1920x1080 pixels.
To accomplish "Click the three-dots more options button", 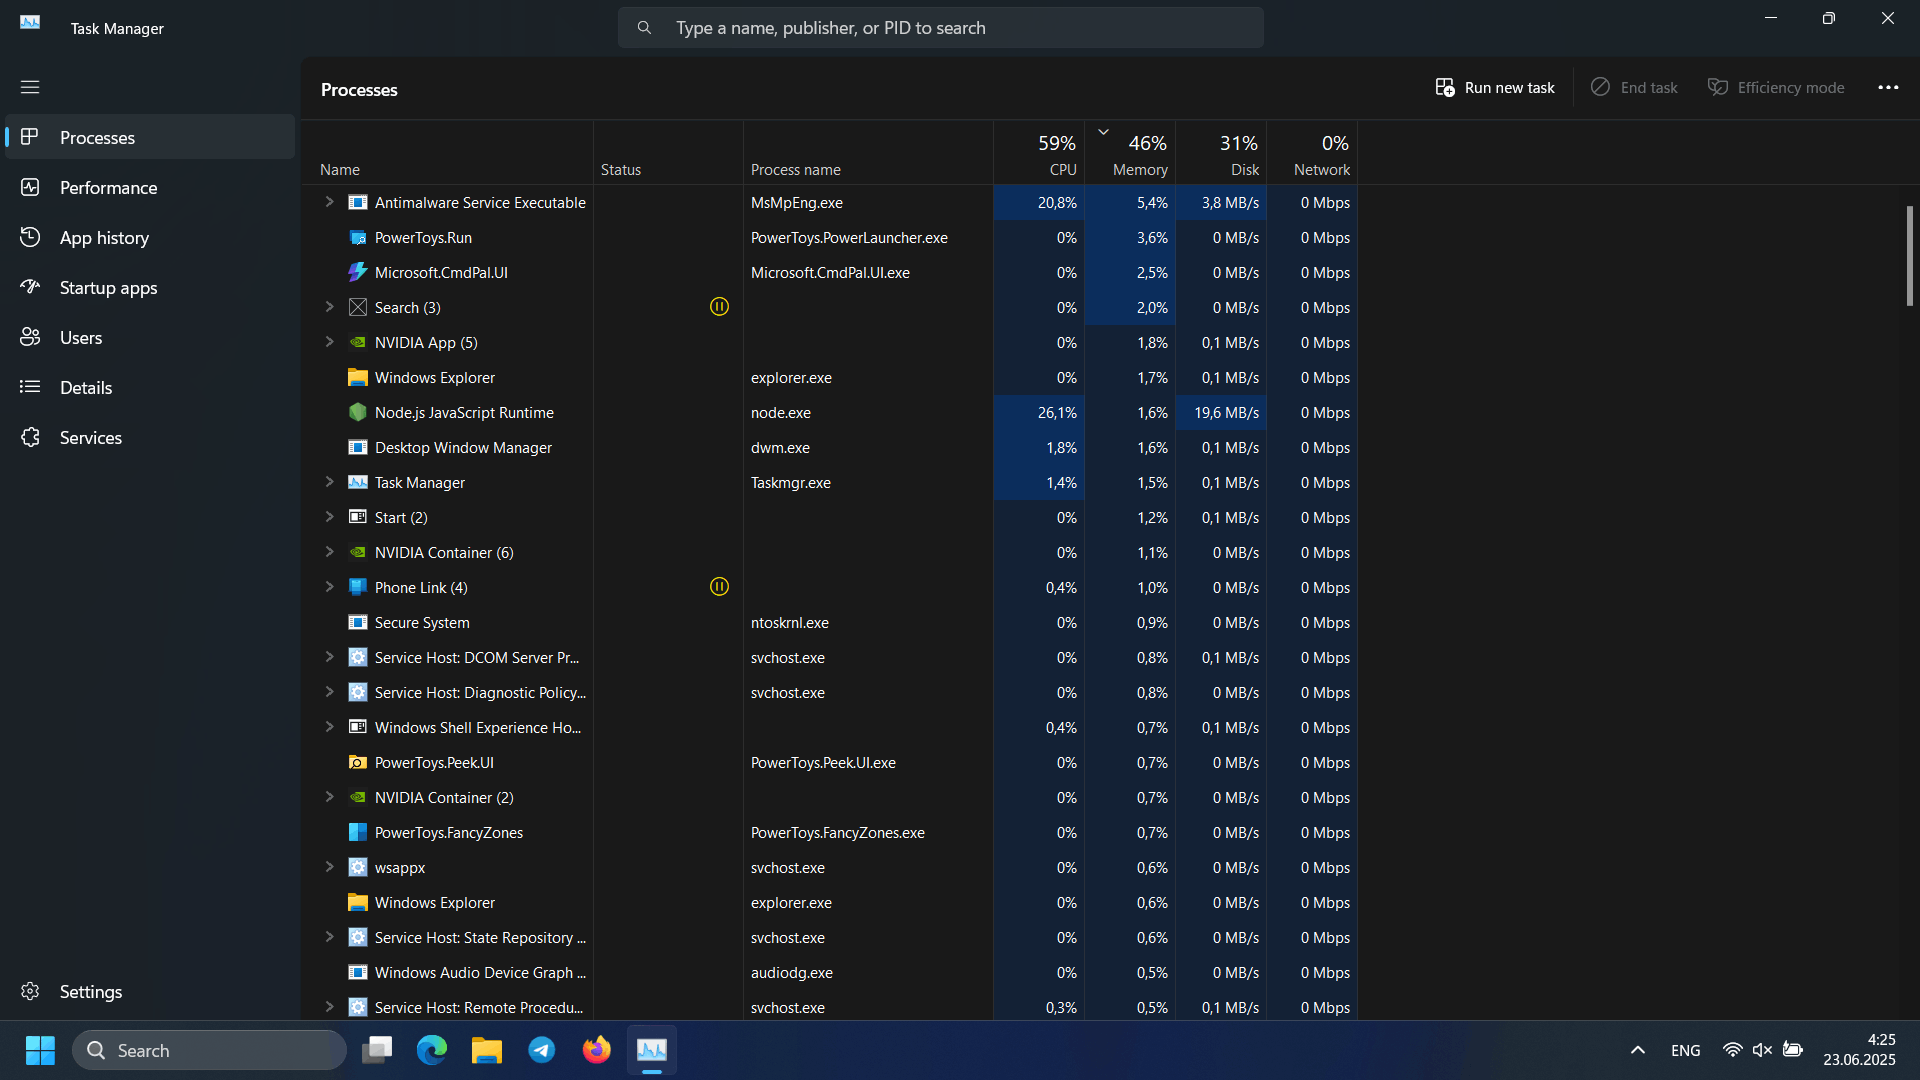I will (1888, 88).
